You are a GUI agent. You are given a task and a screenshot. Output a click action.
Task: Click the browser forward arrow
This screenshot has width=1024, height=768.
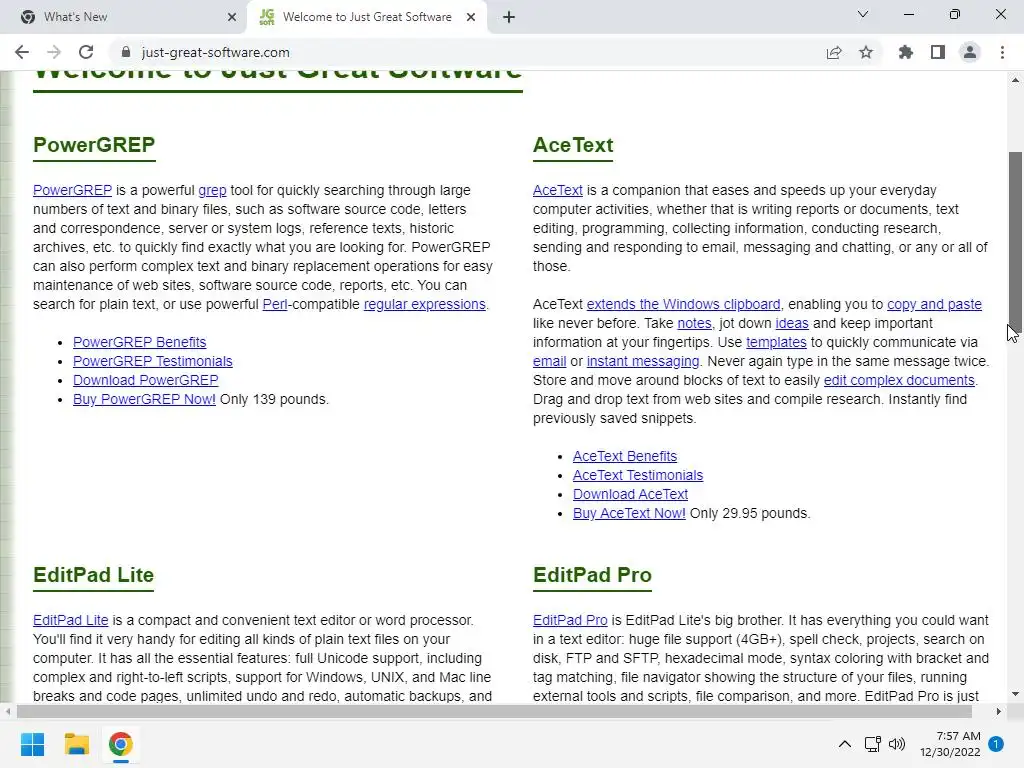(x=54, y=52)
